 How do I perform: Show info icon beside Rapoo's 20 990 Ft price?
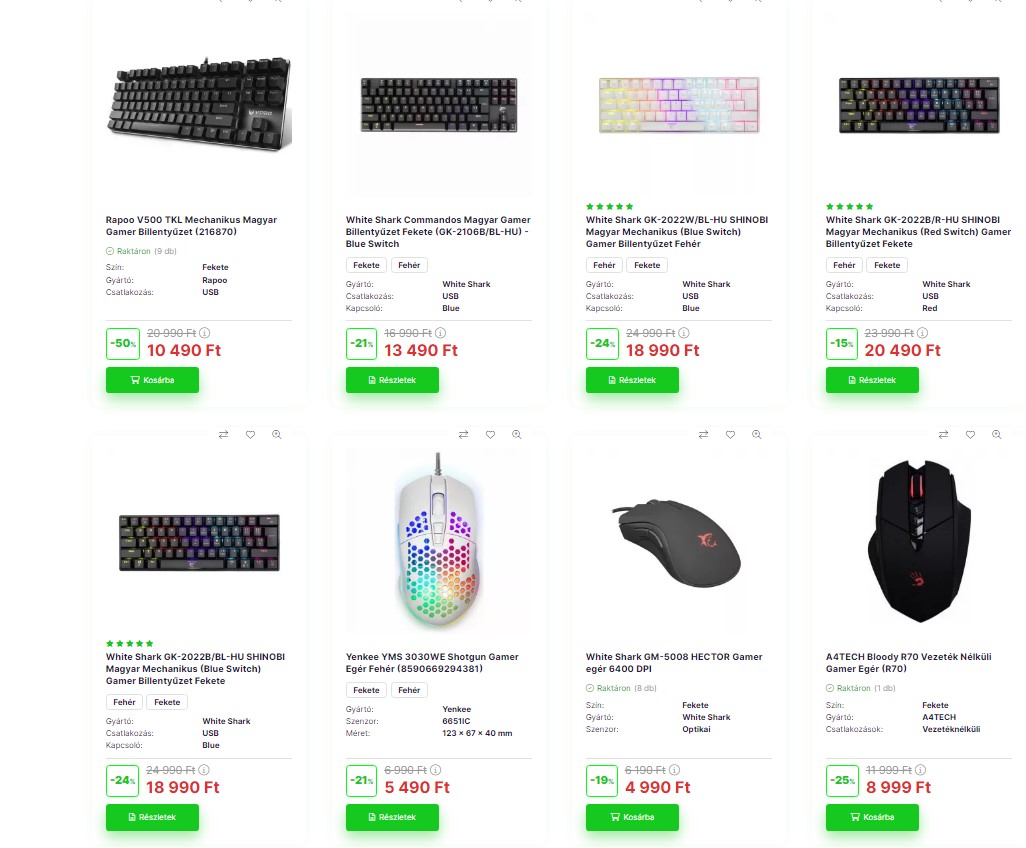[205, 333]
